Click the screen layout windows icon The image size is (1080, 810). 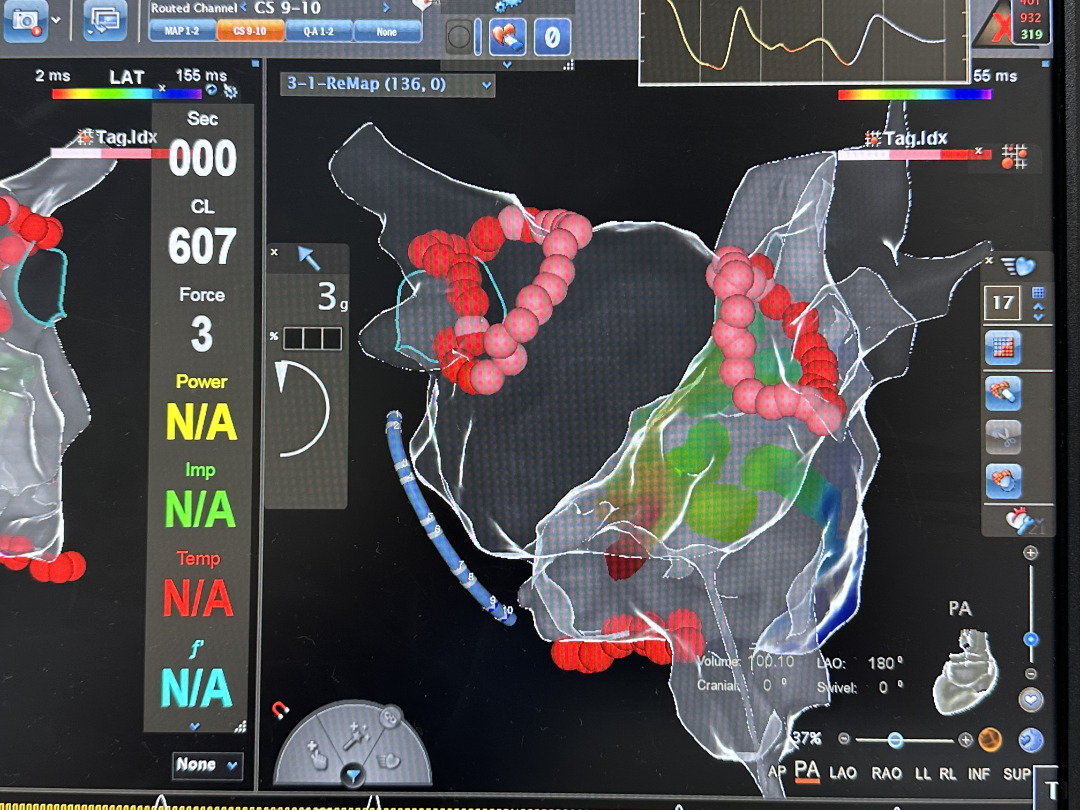[104, 19]
